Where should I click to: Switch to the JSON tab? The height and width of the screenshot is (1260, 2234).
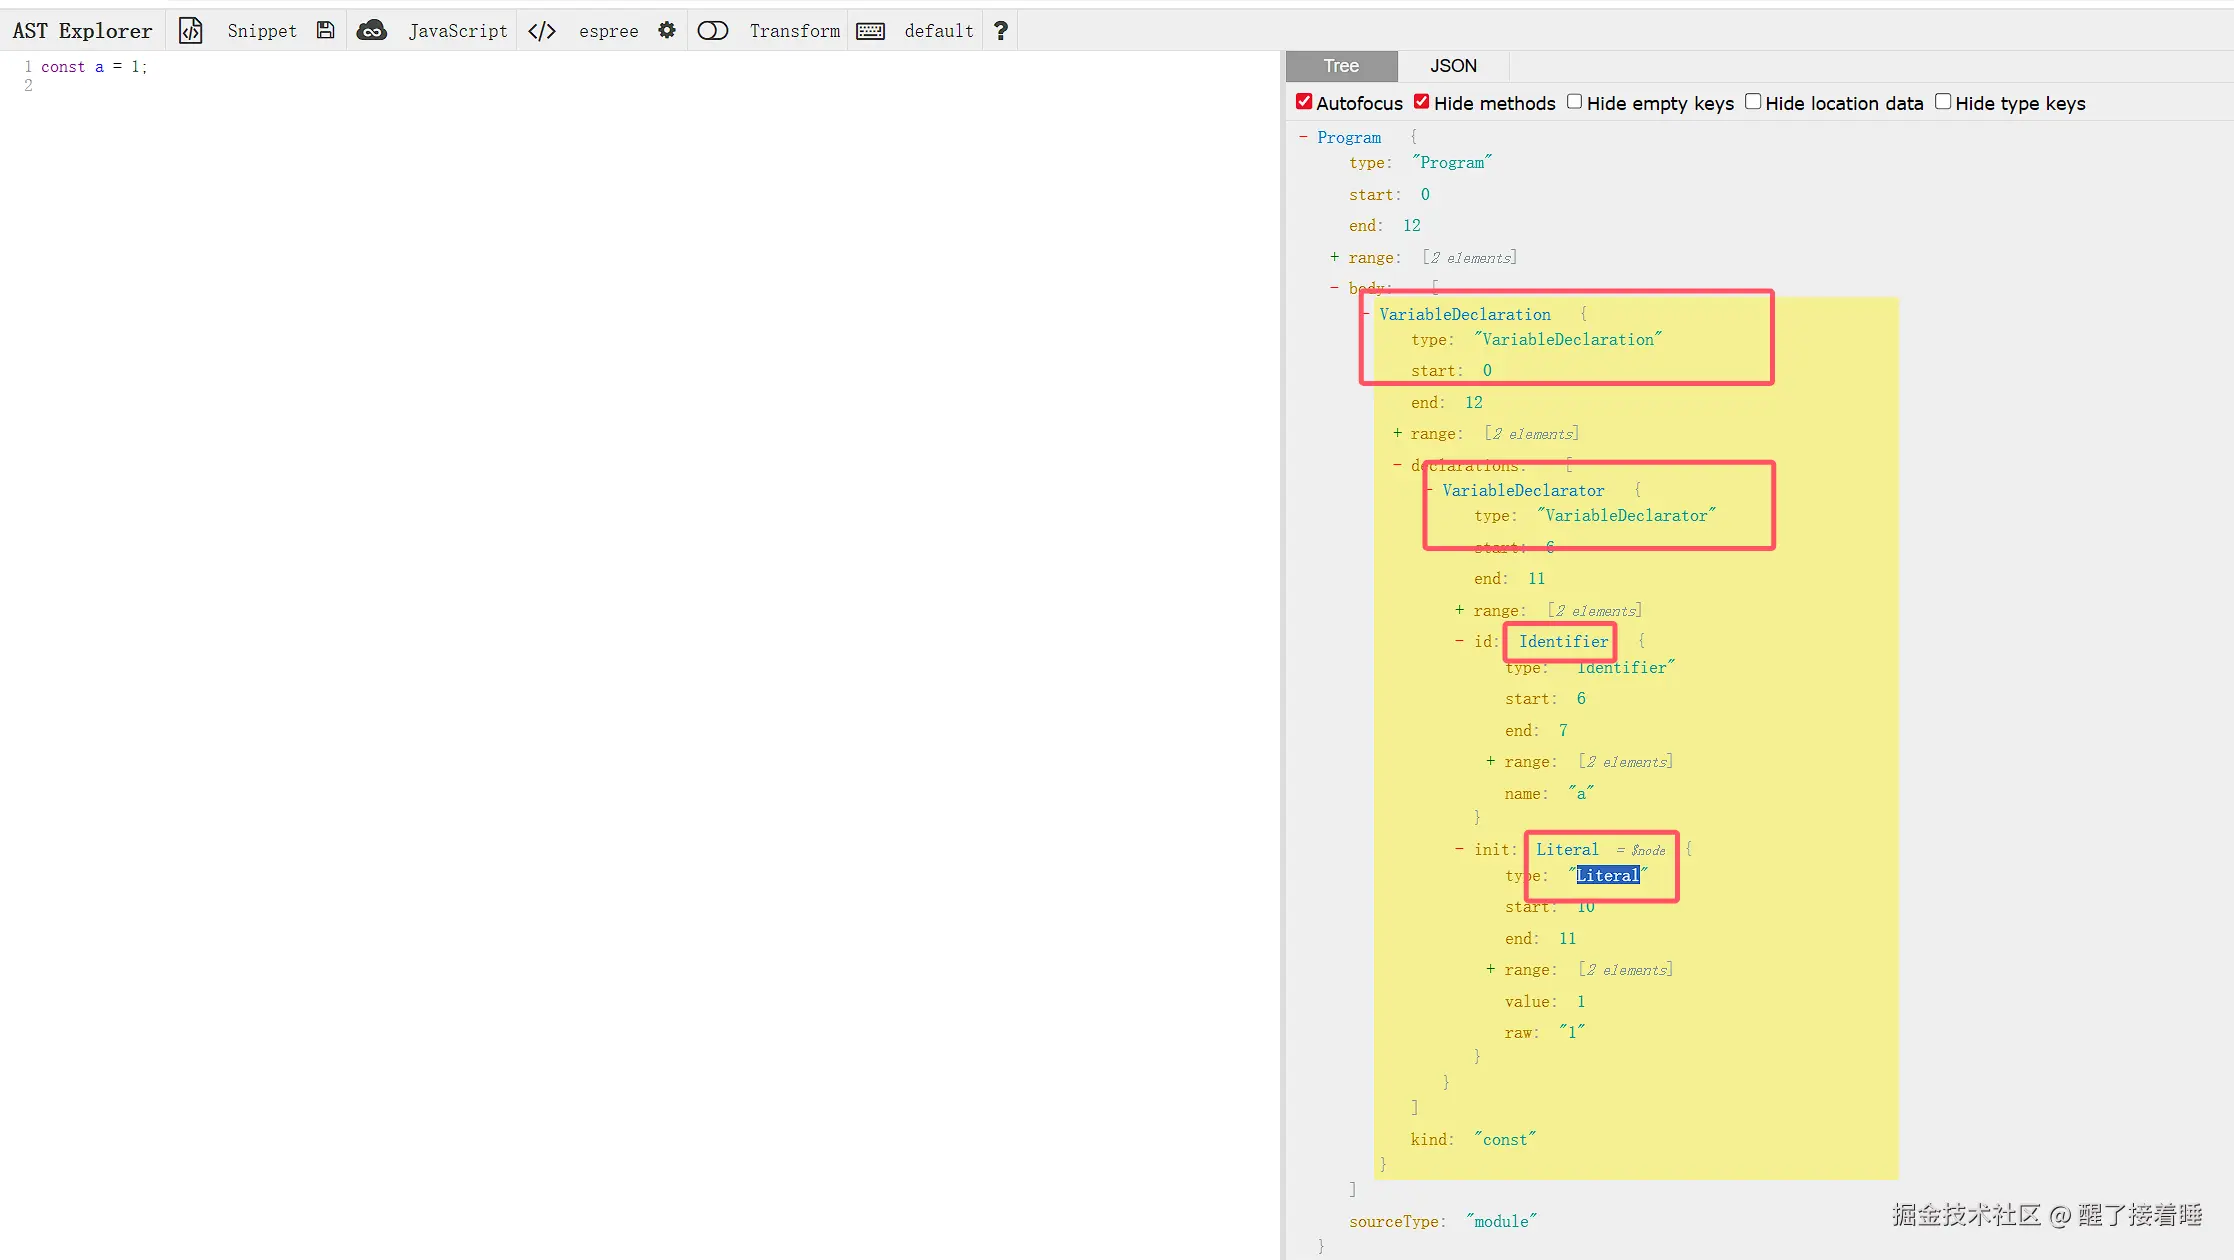1452,66
